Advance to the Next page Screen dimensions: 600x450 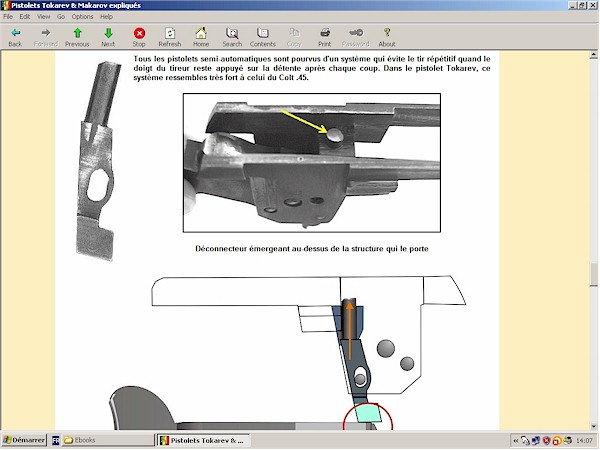click(x=108, y=37)
